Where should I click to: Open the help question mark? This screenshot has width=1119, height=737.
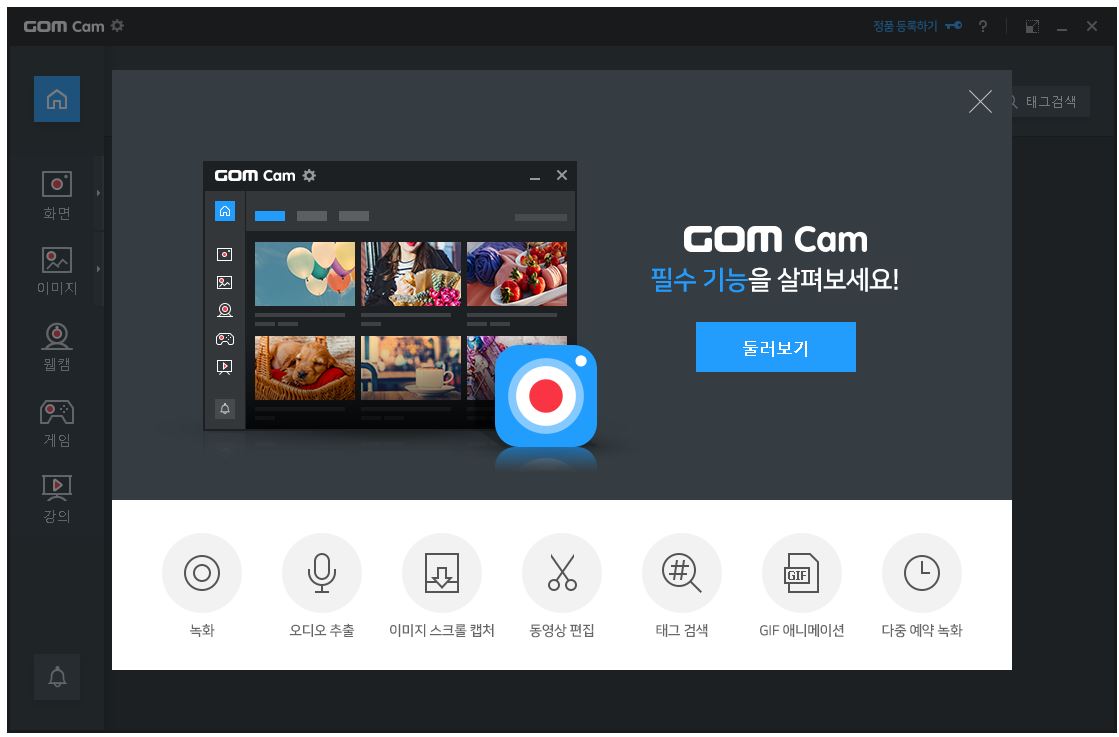(983, 26)
